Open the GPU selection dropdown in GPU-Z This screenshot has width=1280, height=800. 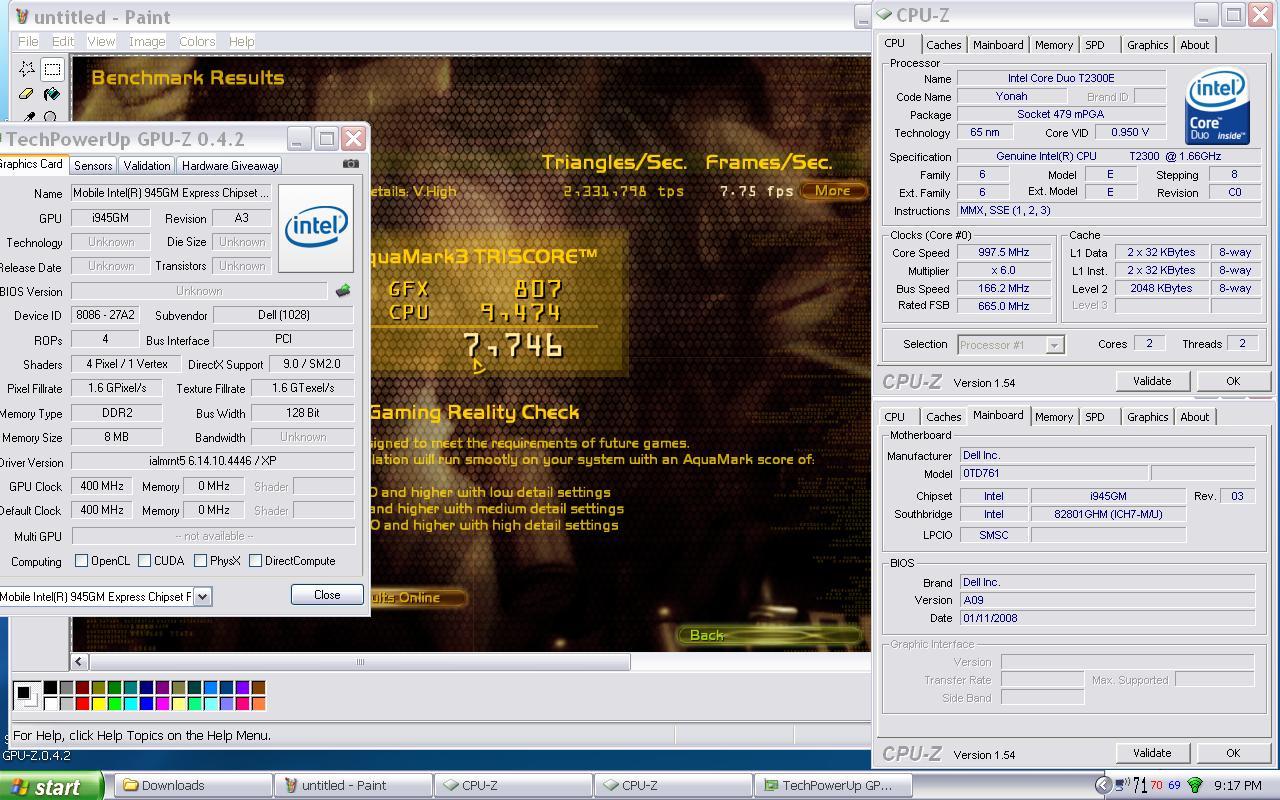[x=202, y=596]
